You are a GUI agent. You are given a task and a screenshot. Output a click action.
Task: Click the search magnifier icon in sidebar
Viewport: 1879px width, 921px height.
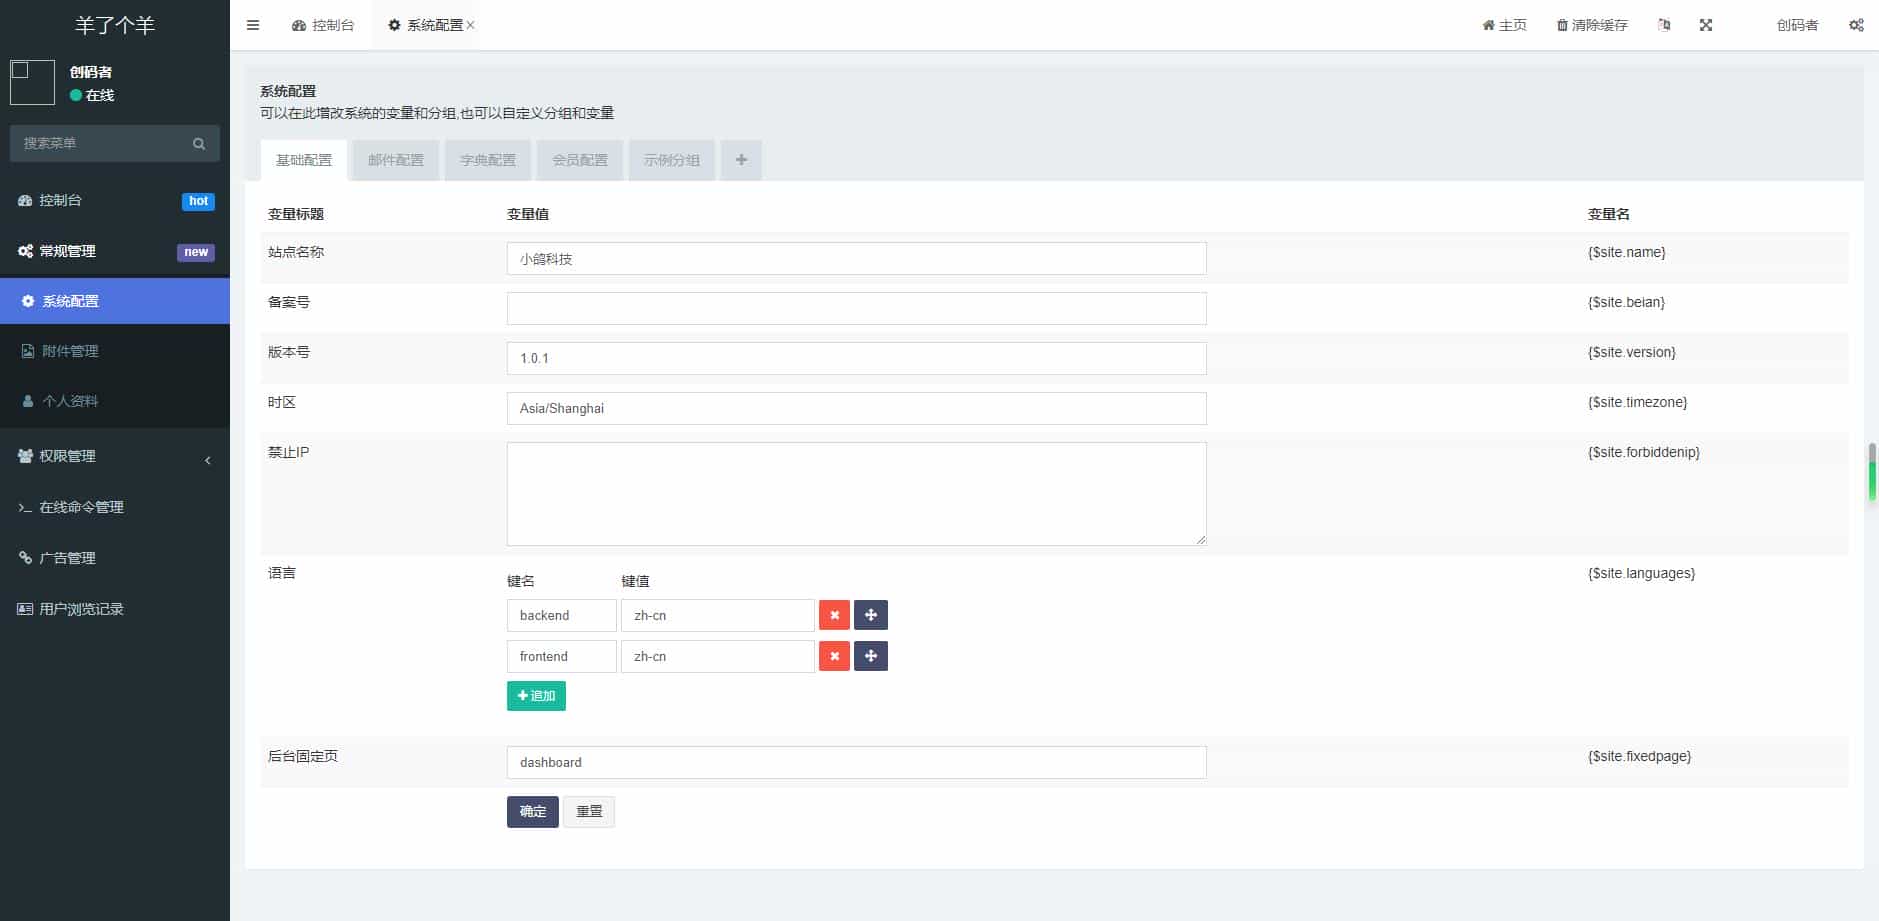pos(199,144)
